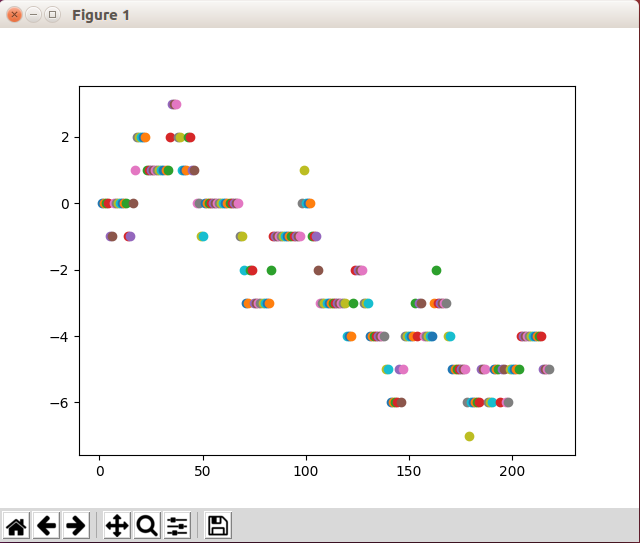Reset the plot to original view (Home)

(16, 525)
